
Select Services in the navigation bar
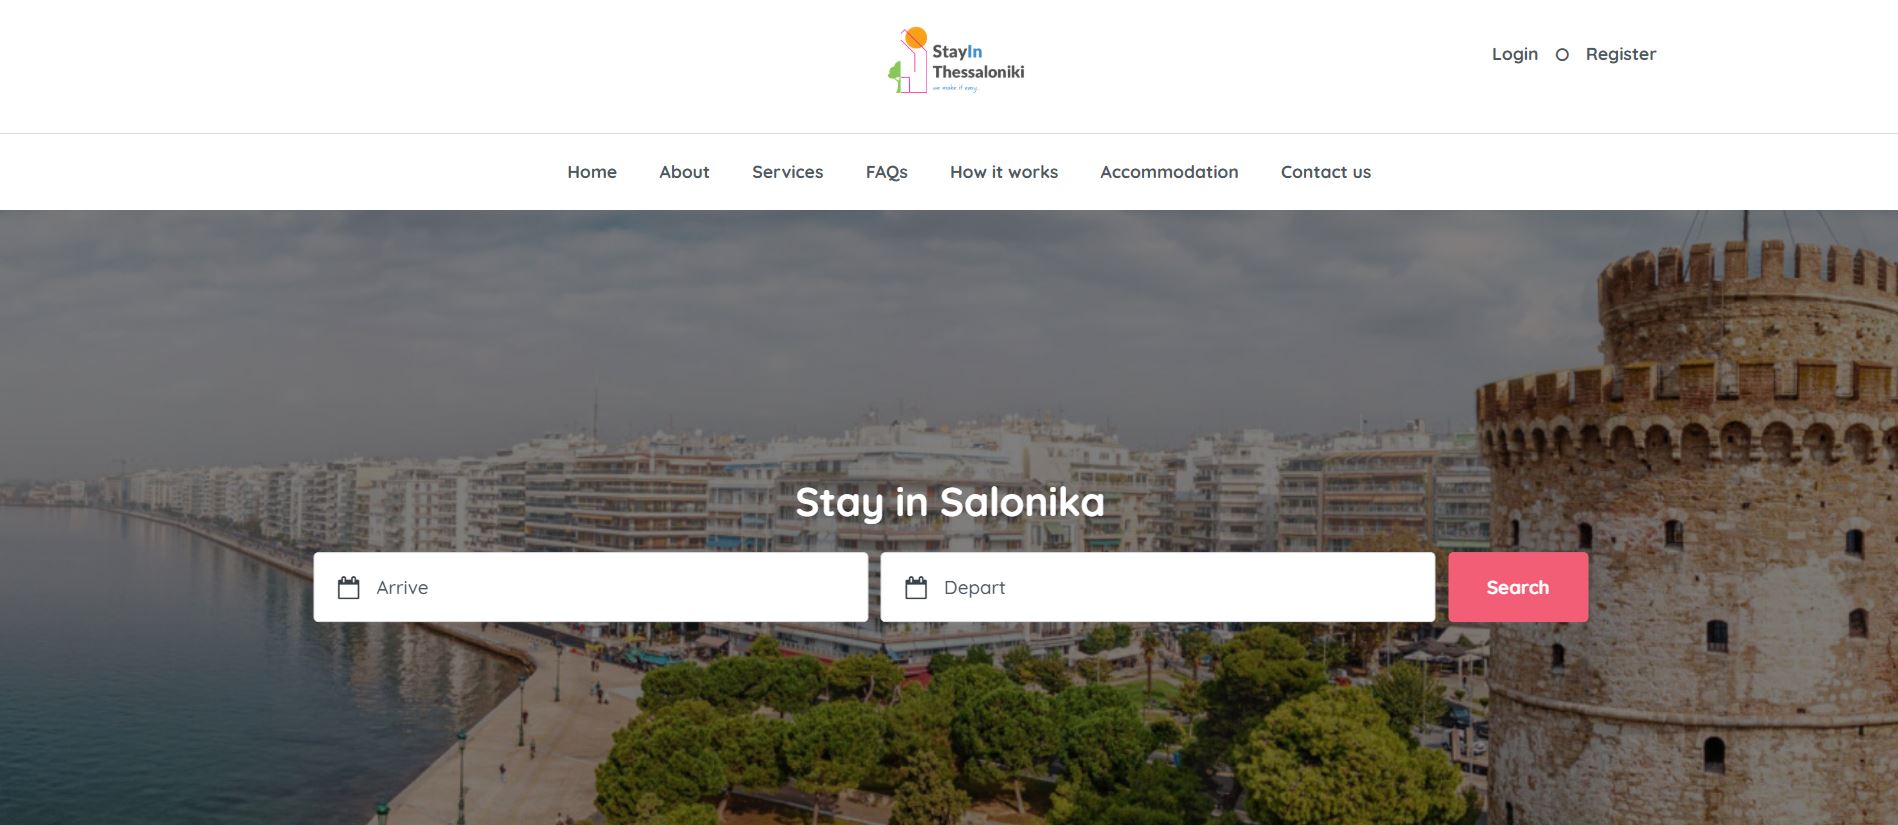(788, 172)
